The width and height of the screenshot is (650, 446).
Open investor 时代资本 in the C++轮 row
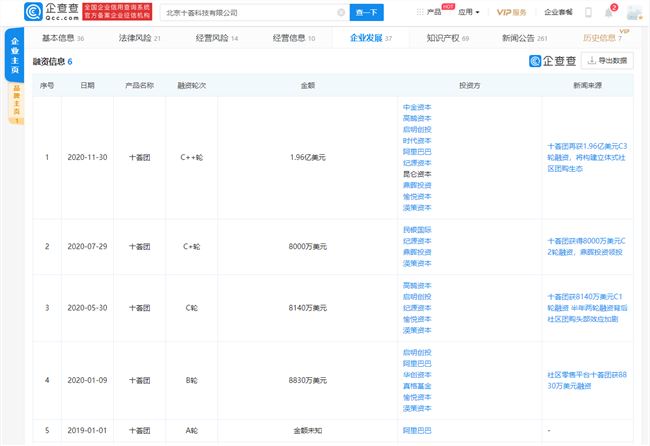coord(417,141)
